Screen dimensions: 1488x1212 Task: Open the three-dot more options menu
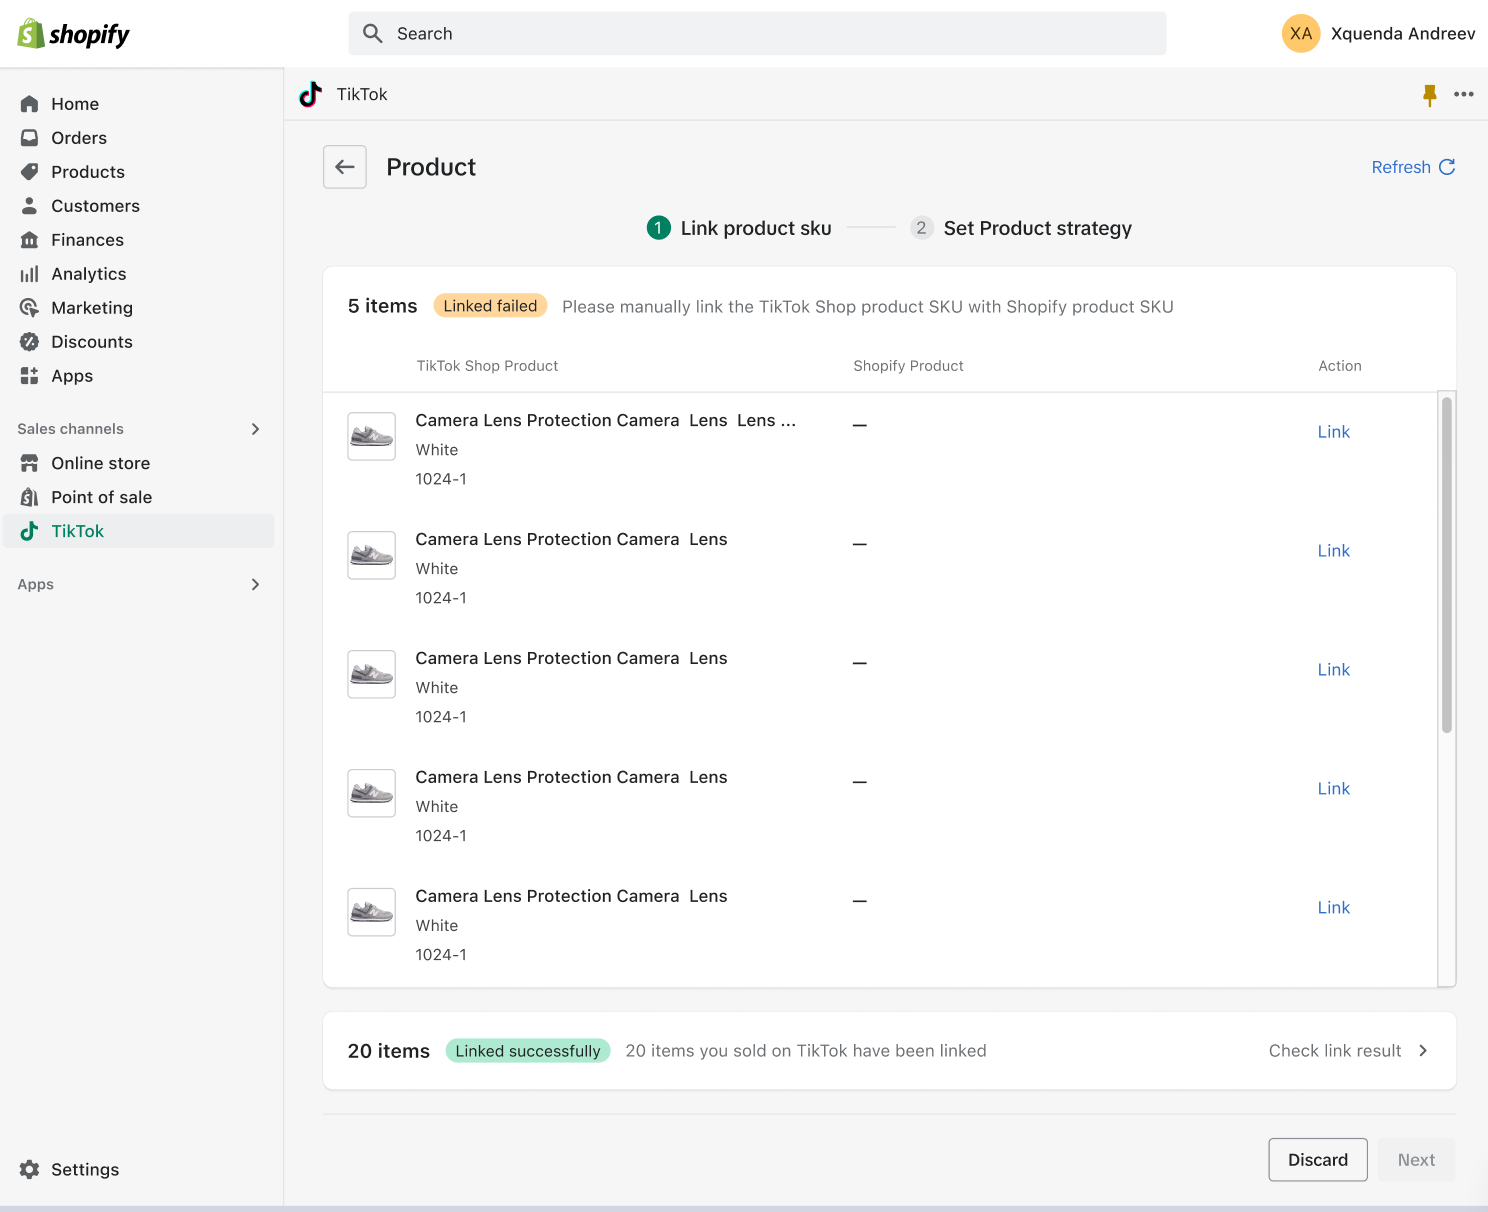[1464, 94]
